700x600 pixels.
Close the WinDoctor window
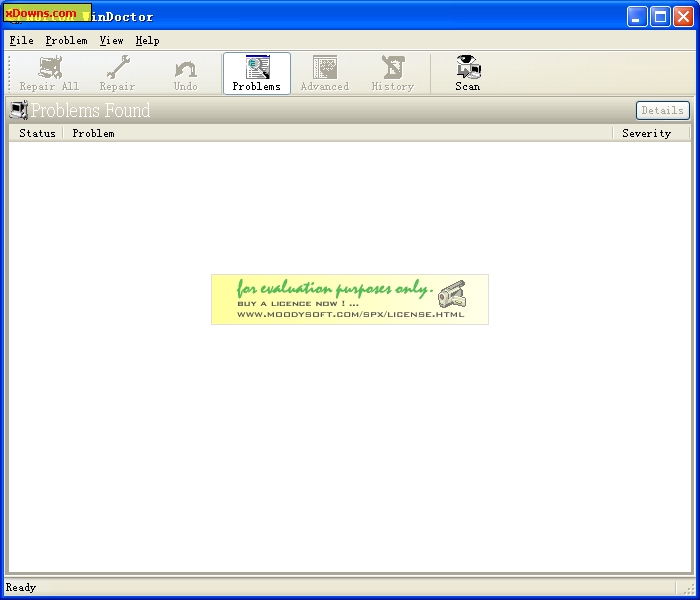[x=683, y=17]
